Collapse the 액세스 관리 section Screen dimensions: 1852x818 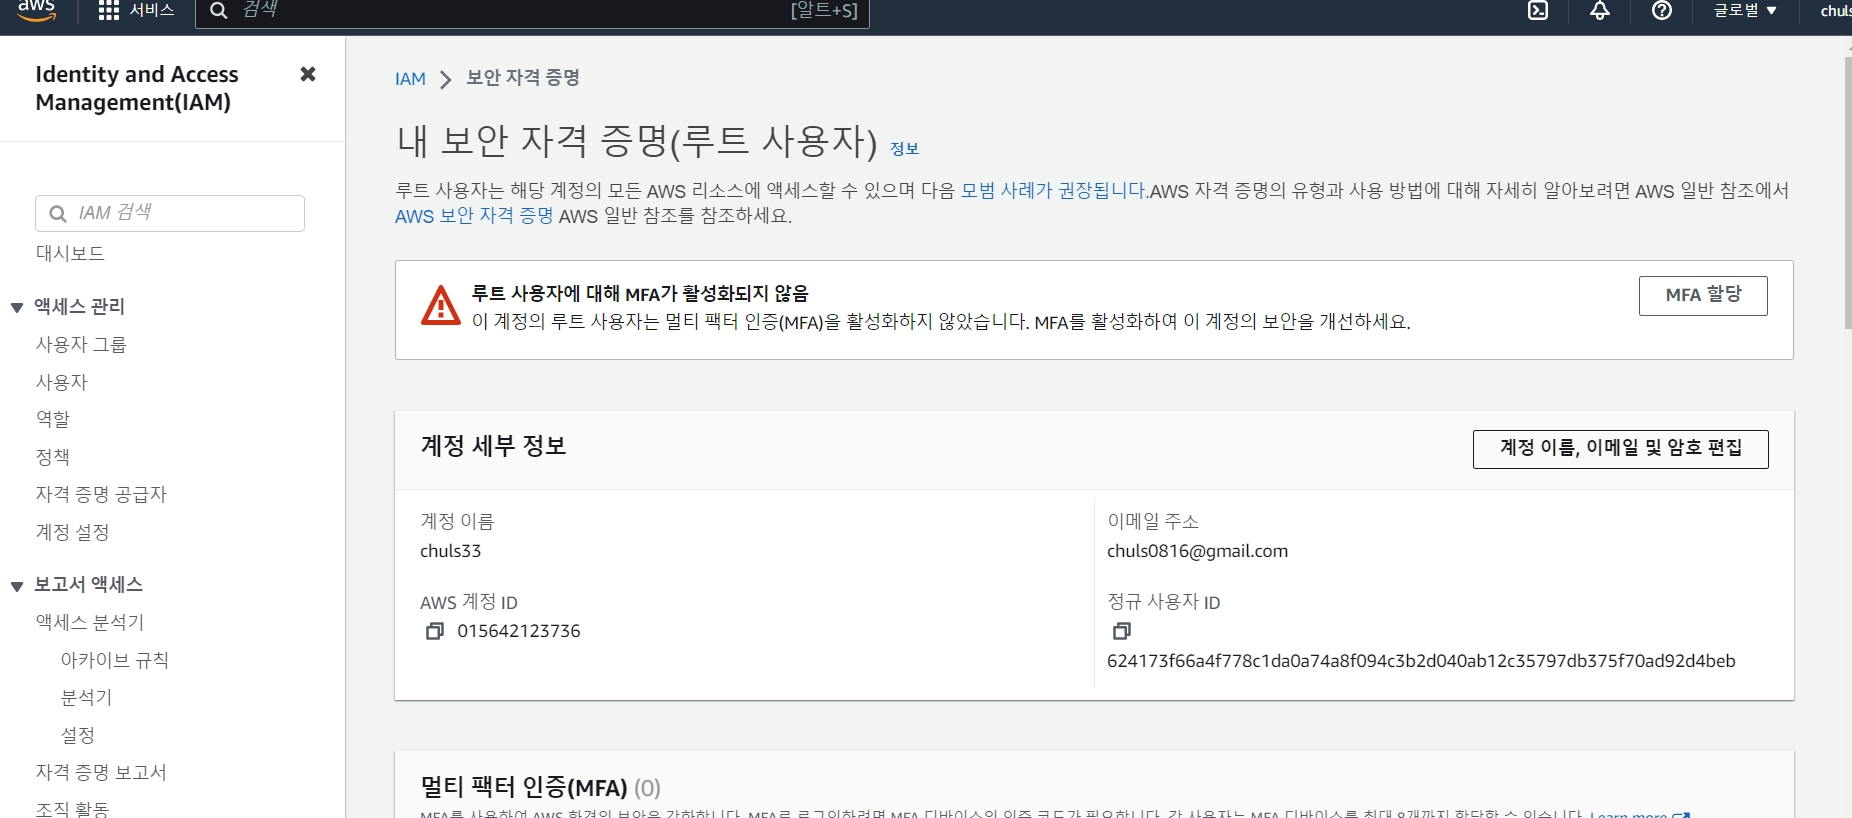17,307
